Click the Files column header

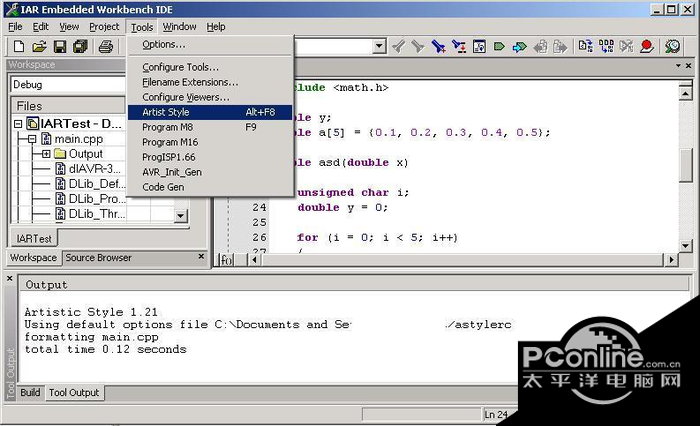coord(68,106)
